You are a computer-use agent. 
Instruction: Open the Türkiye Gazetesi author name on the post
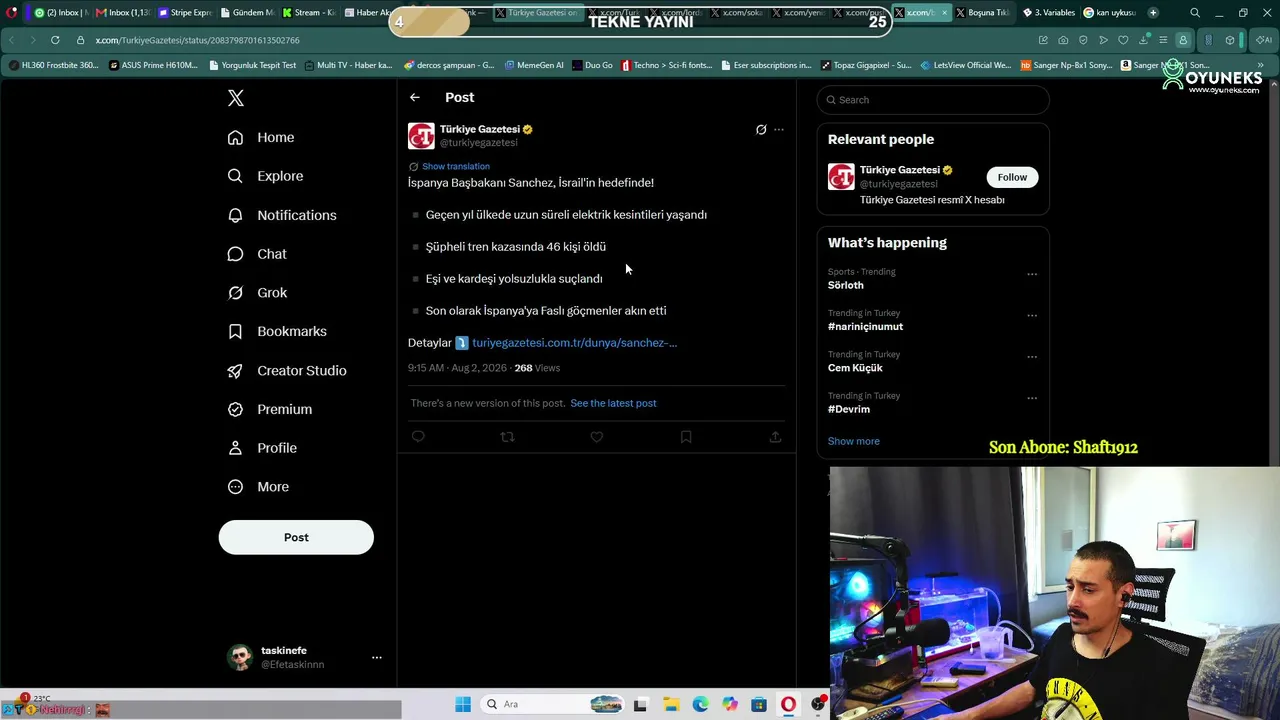click(x=480, y=129)
